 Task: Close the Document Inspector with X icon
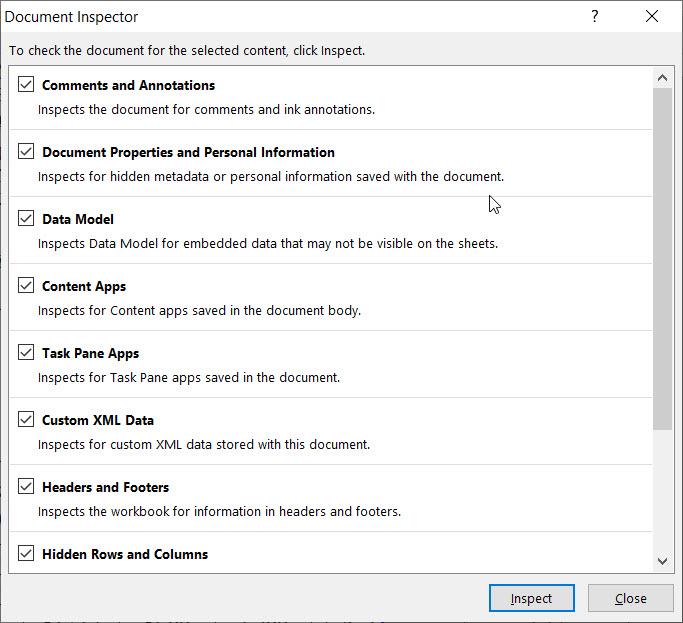(x=652, y=17)
